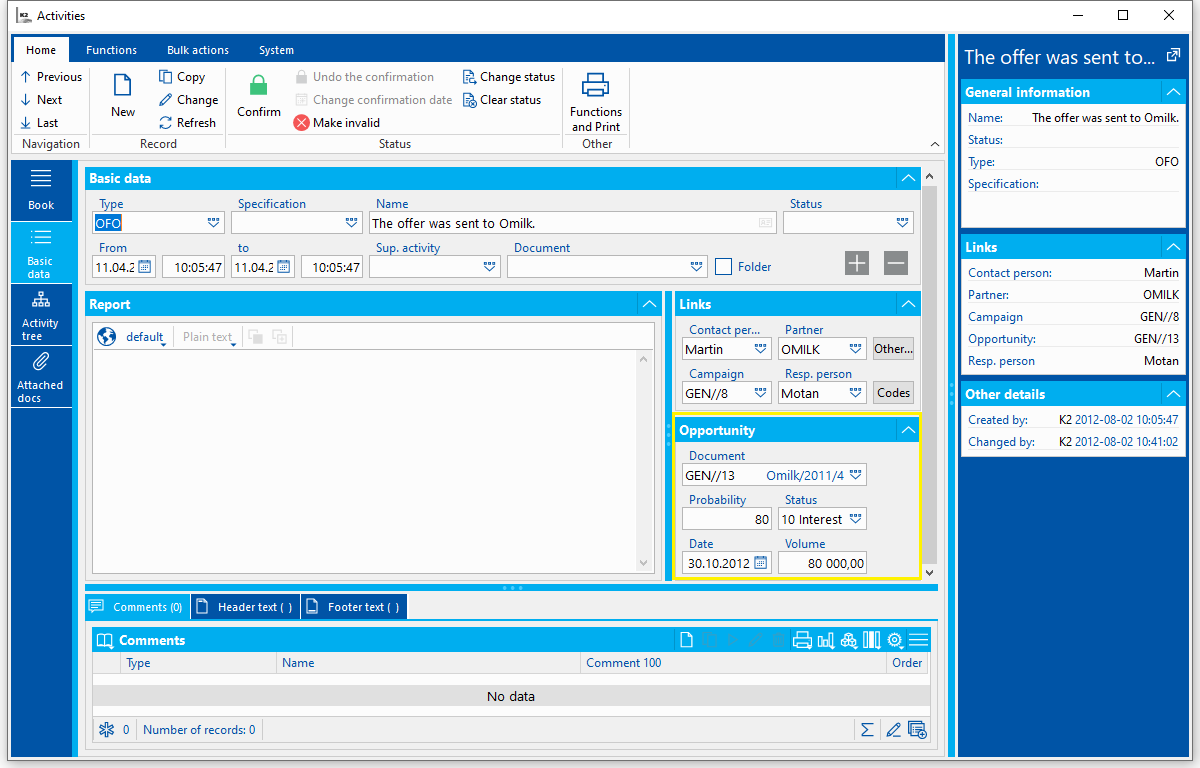Click the Other... button in Links
Image resolution: width=1200 pixels, height=768 pixels.
[894, 349]
